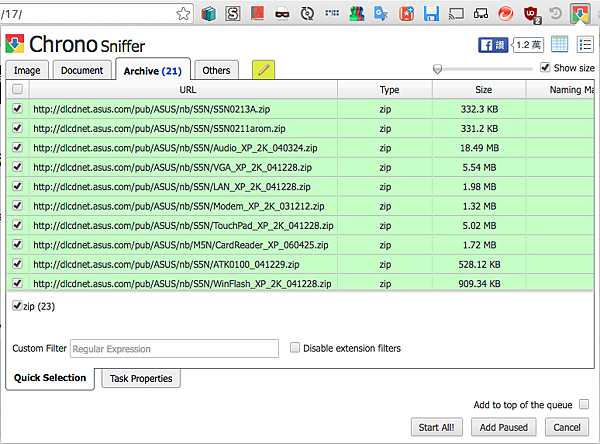Uncheck the VGA_XP_2K_041228.zip row checkbox

[x=17, y=167]
